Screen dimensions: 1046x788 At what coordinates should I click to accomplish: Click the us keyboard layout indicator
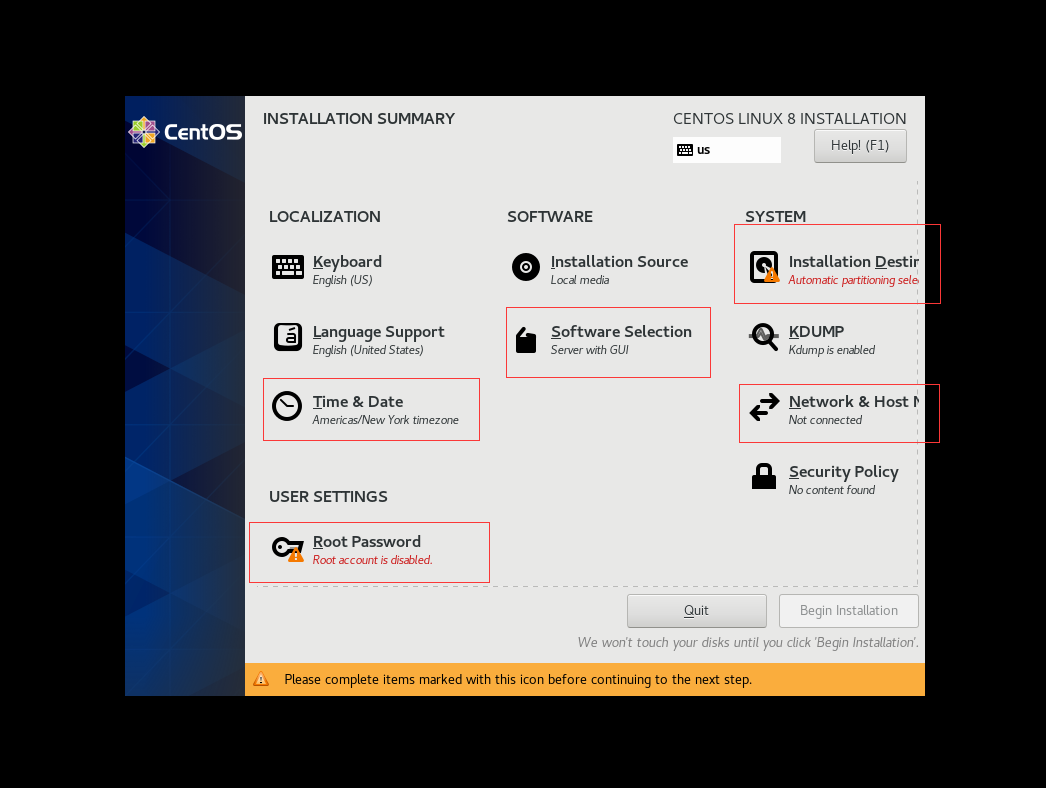click(726, 149)
